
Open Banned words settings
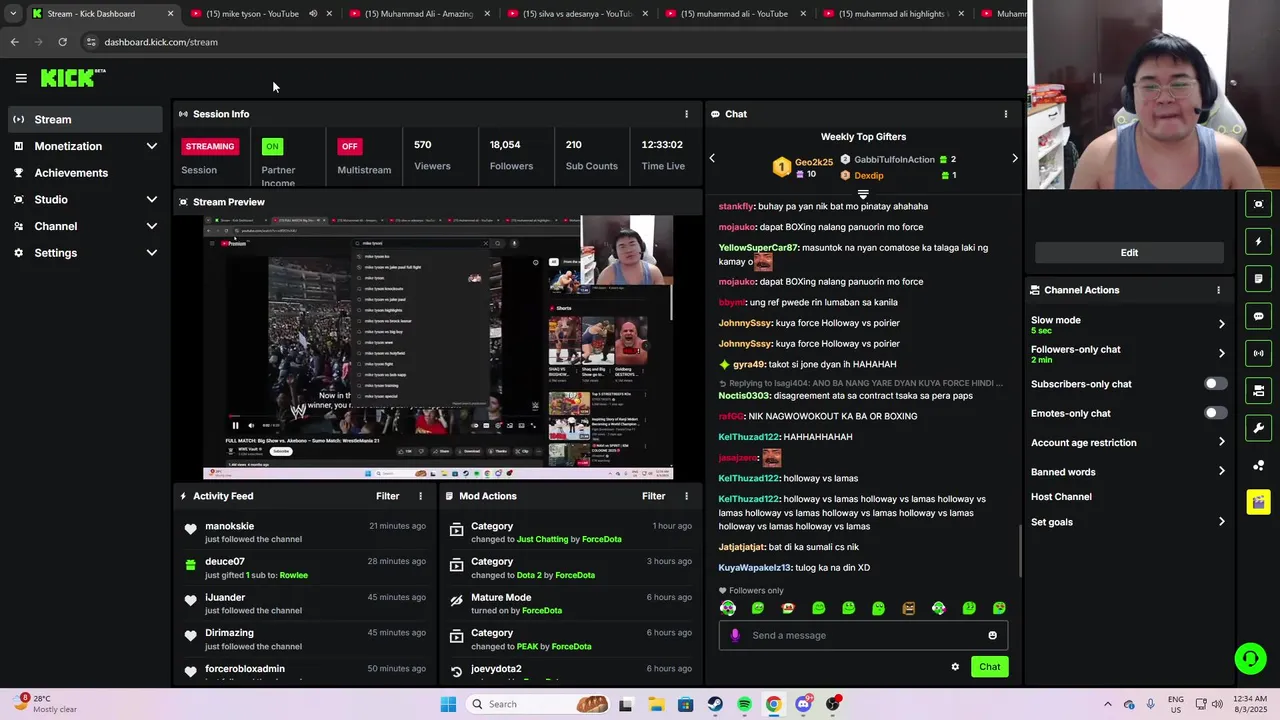[x=1128, y=472]
